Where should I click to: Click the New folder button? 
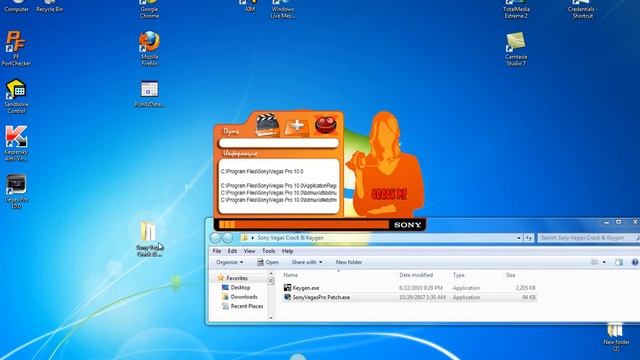(x=349, y=262)
